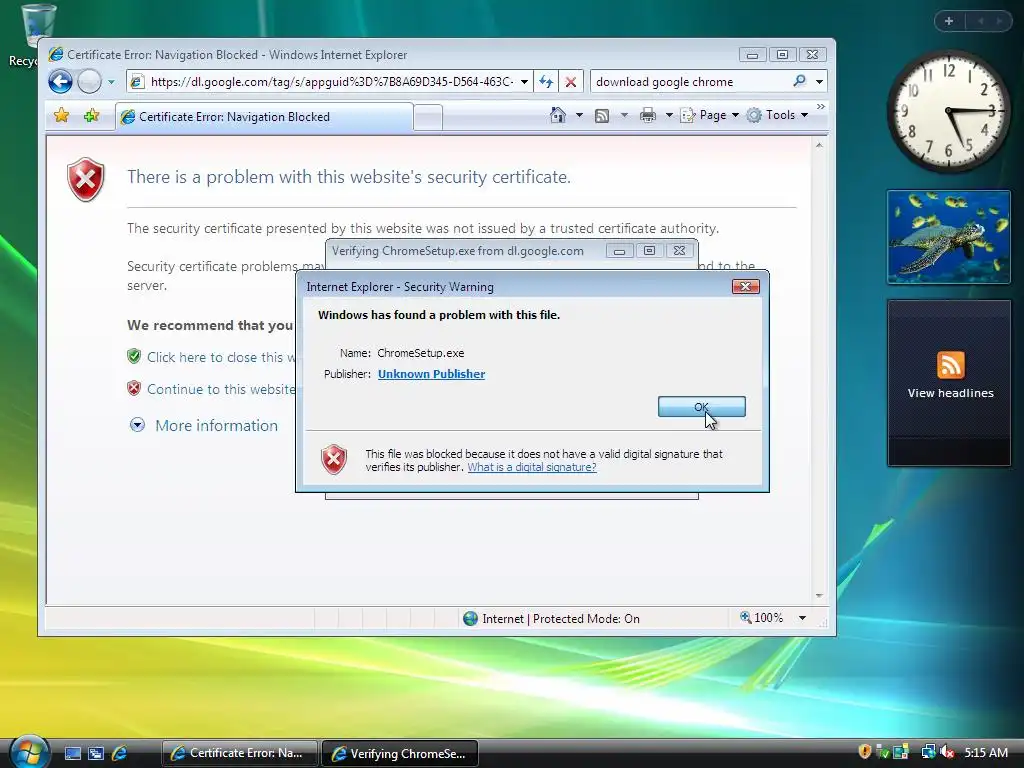This screenshot has height=768, width=1024.
Task: Open the recent pages dropdown arrow
Action: pos(111,82)
